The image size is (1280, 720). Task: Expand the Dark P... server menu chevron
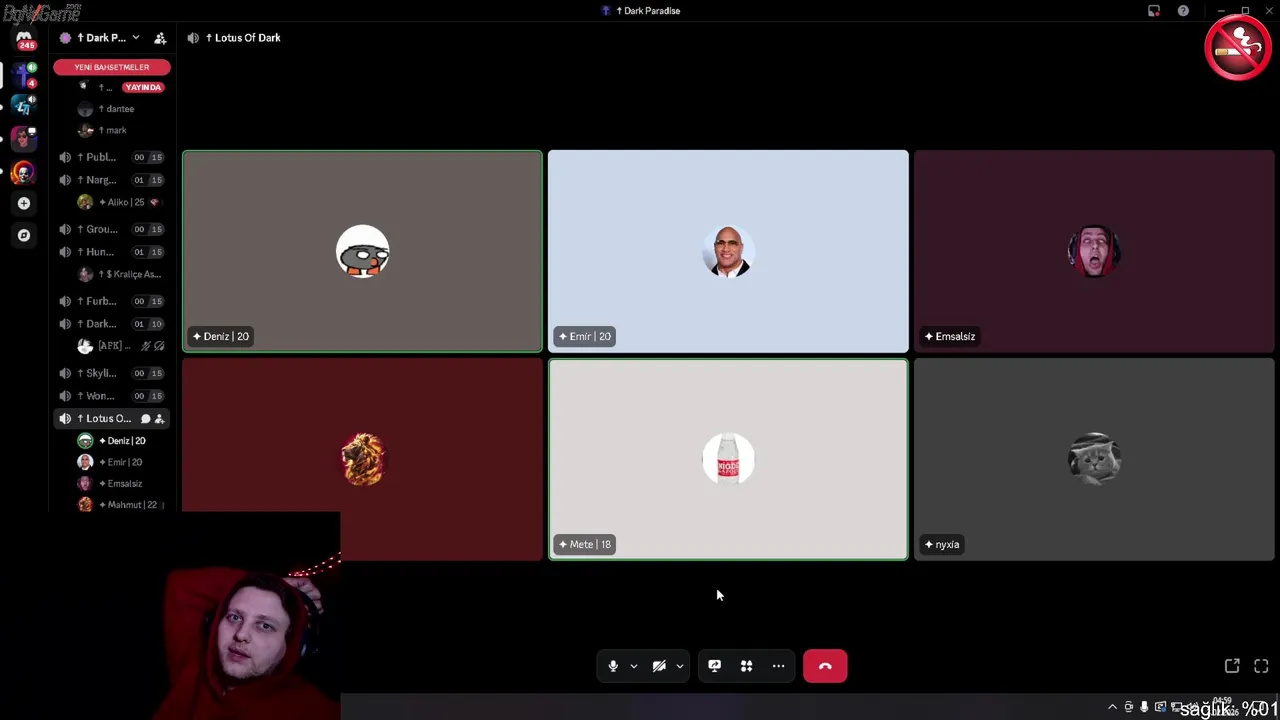pos(136,38)
